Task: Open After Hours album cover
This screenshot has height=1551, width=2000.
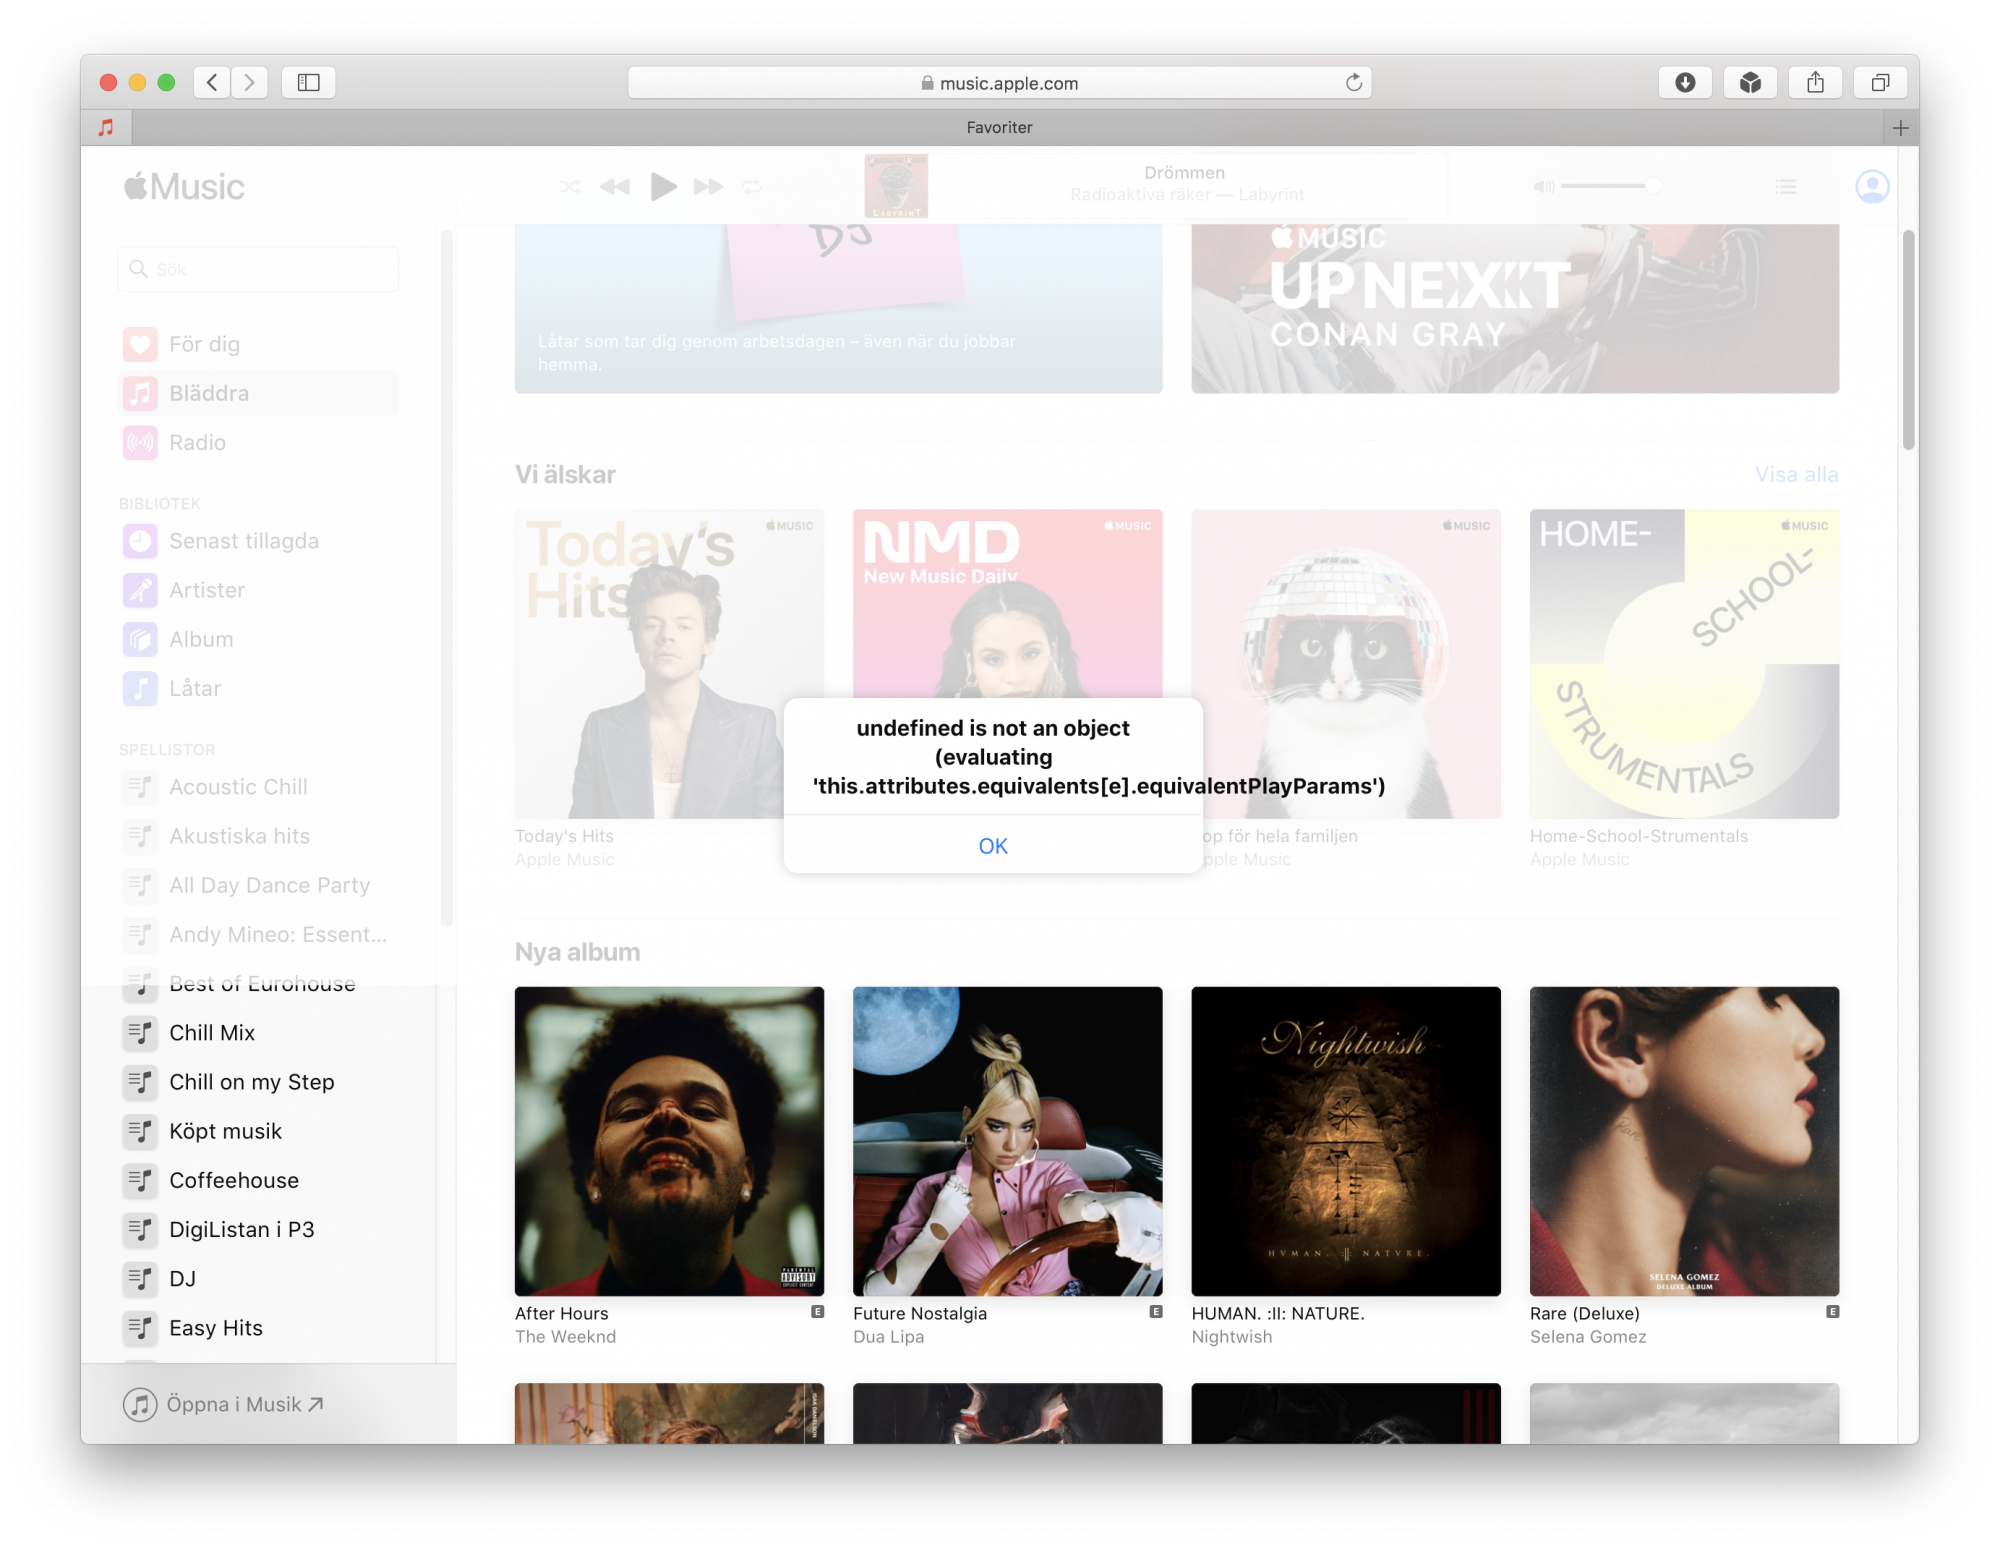Action: (x=669, y=1141)
